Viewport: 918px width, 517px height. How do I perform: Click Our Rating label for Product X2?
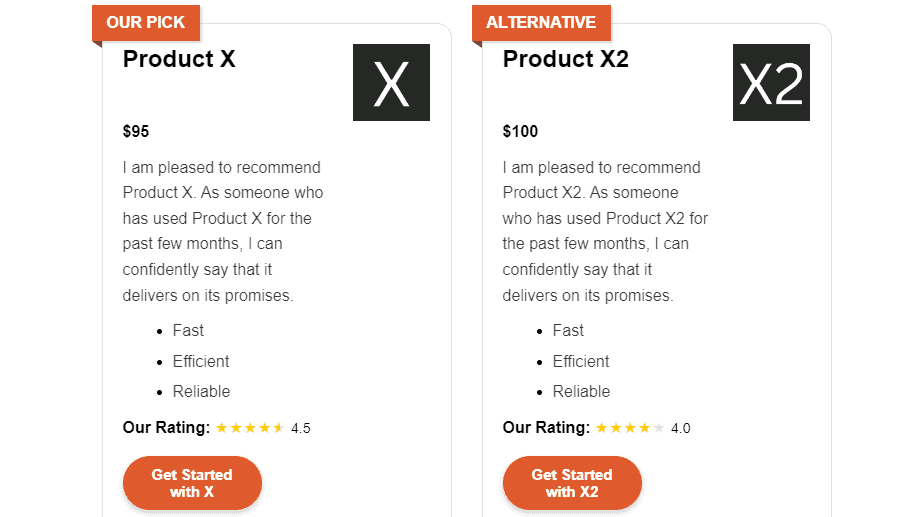(x=546, y=428)
